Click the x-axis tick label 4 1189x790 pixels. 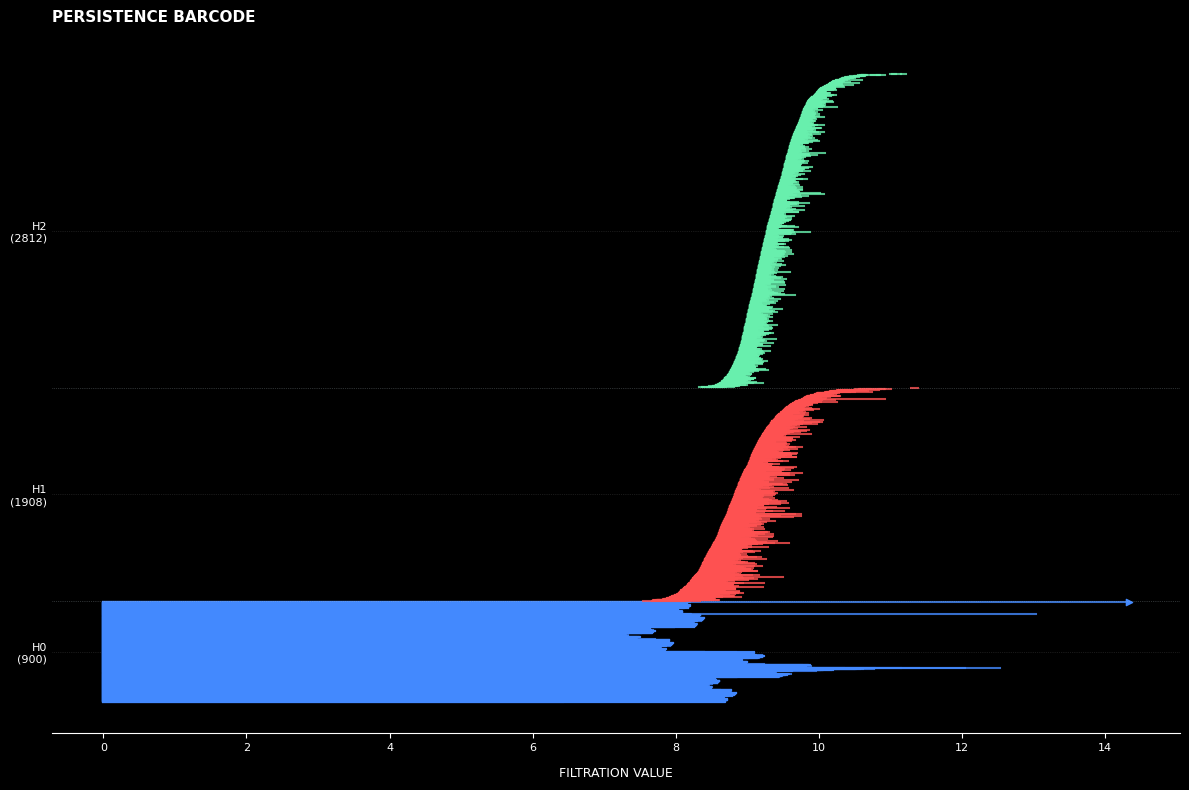click(x=390, y=748)
